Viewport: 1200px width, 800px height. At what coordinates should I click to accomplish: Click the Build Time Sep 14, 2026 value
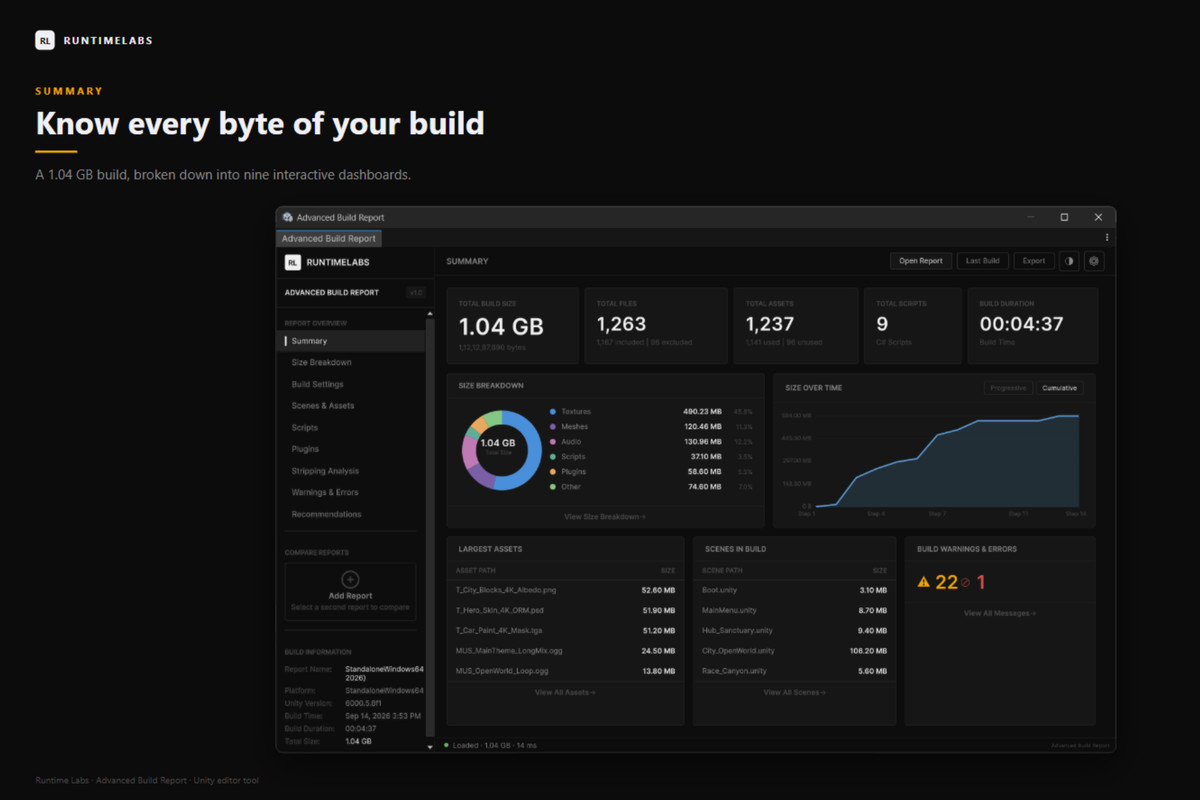[383, 716]
